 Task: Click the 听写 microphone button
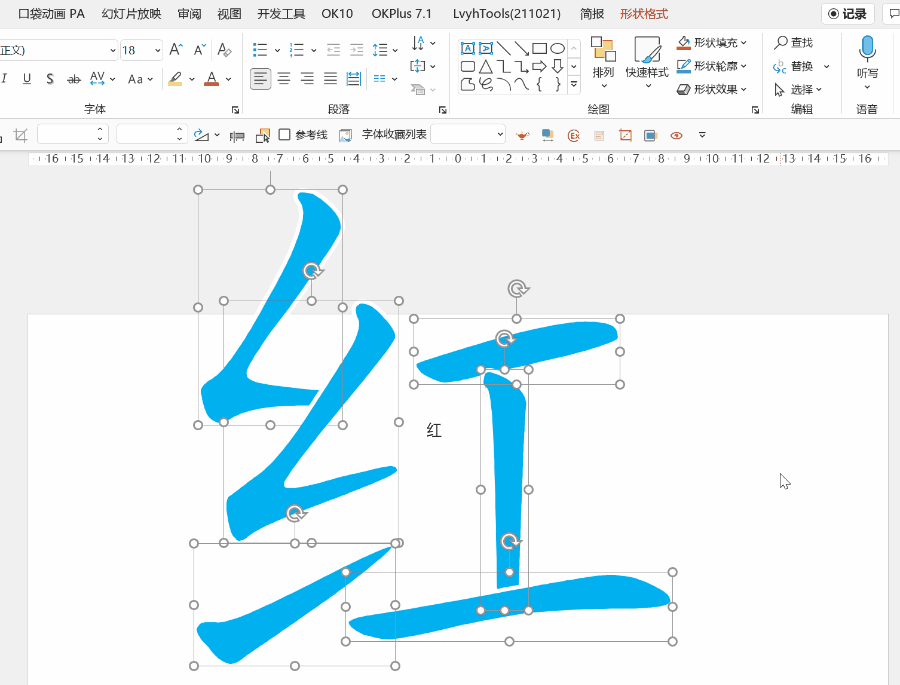[867, 63]
